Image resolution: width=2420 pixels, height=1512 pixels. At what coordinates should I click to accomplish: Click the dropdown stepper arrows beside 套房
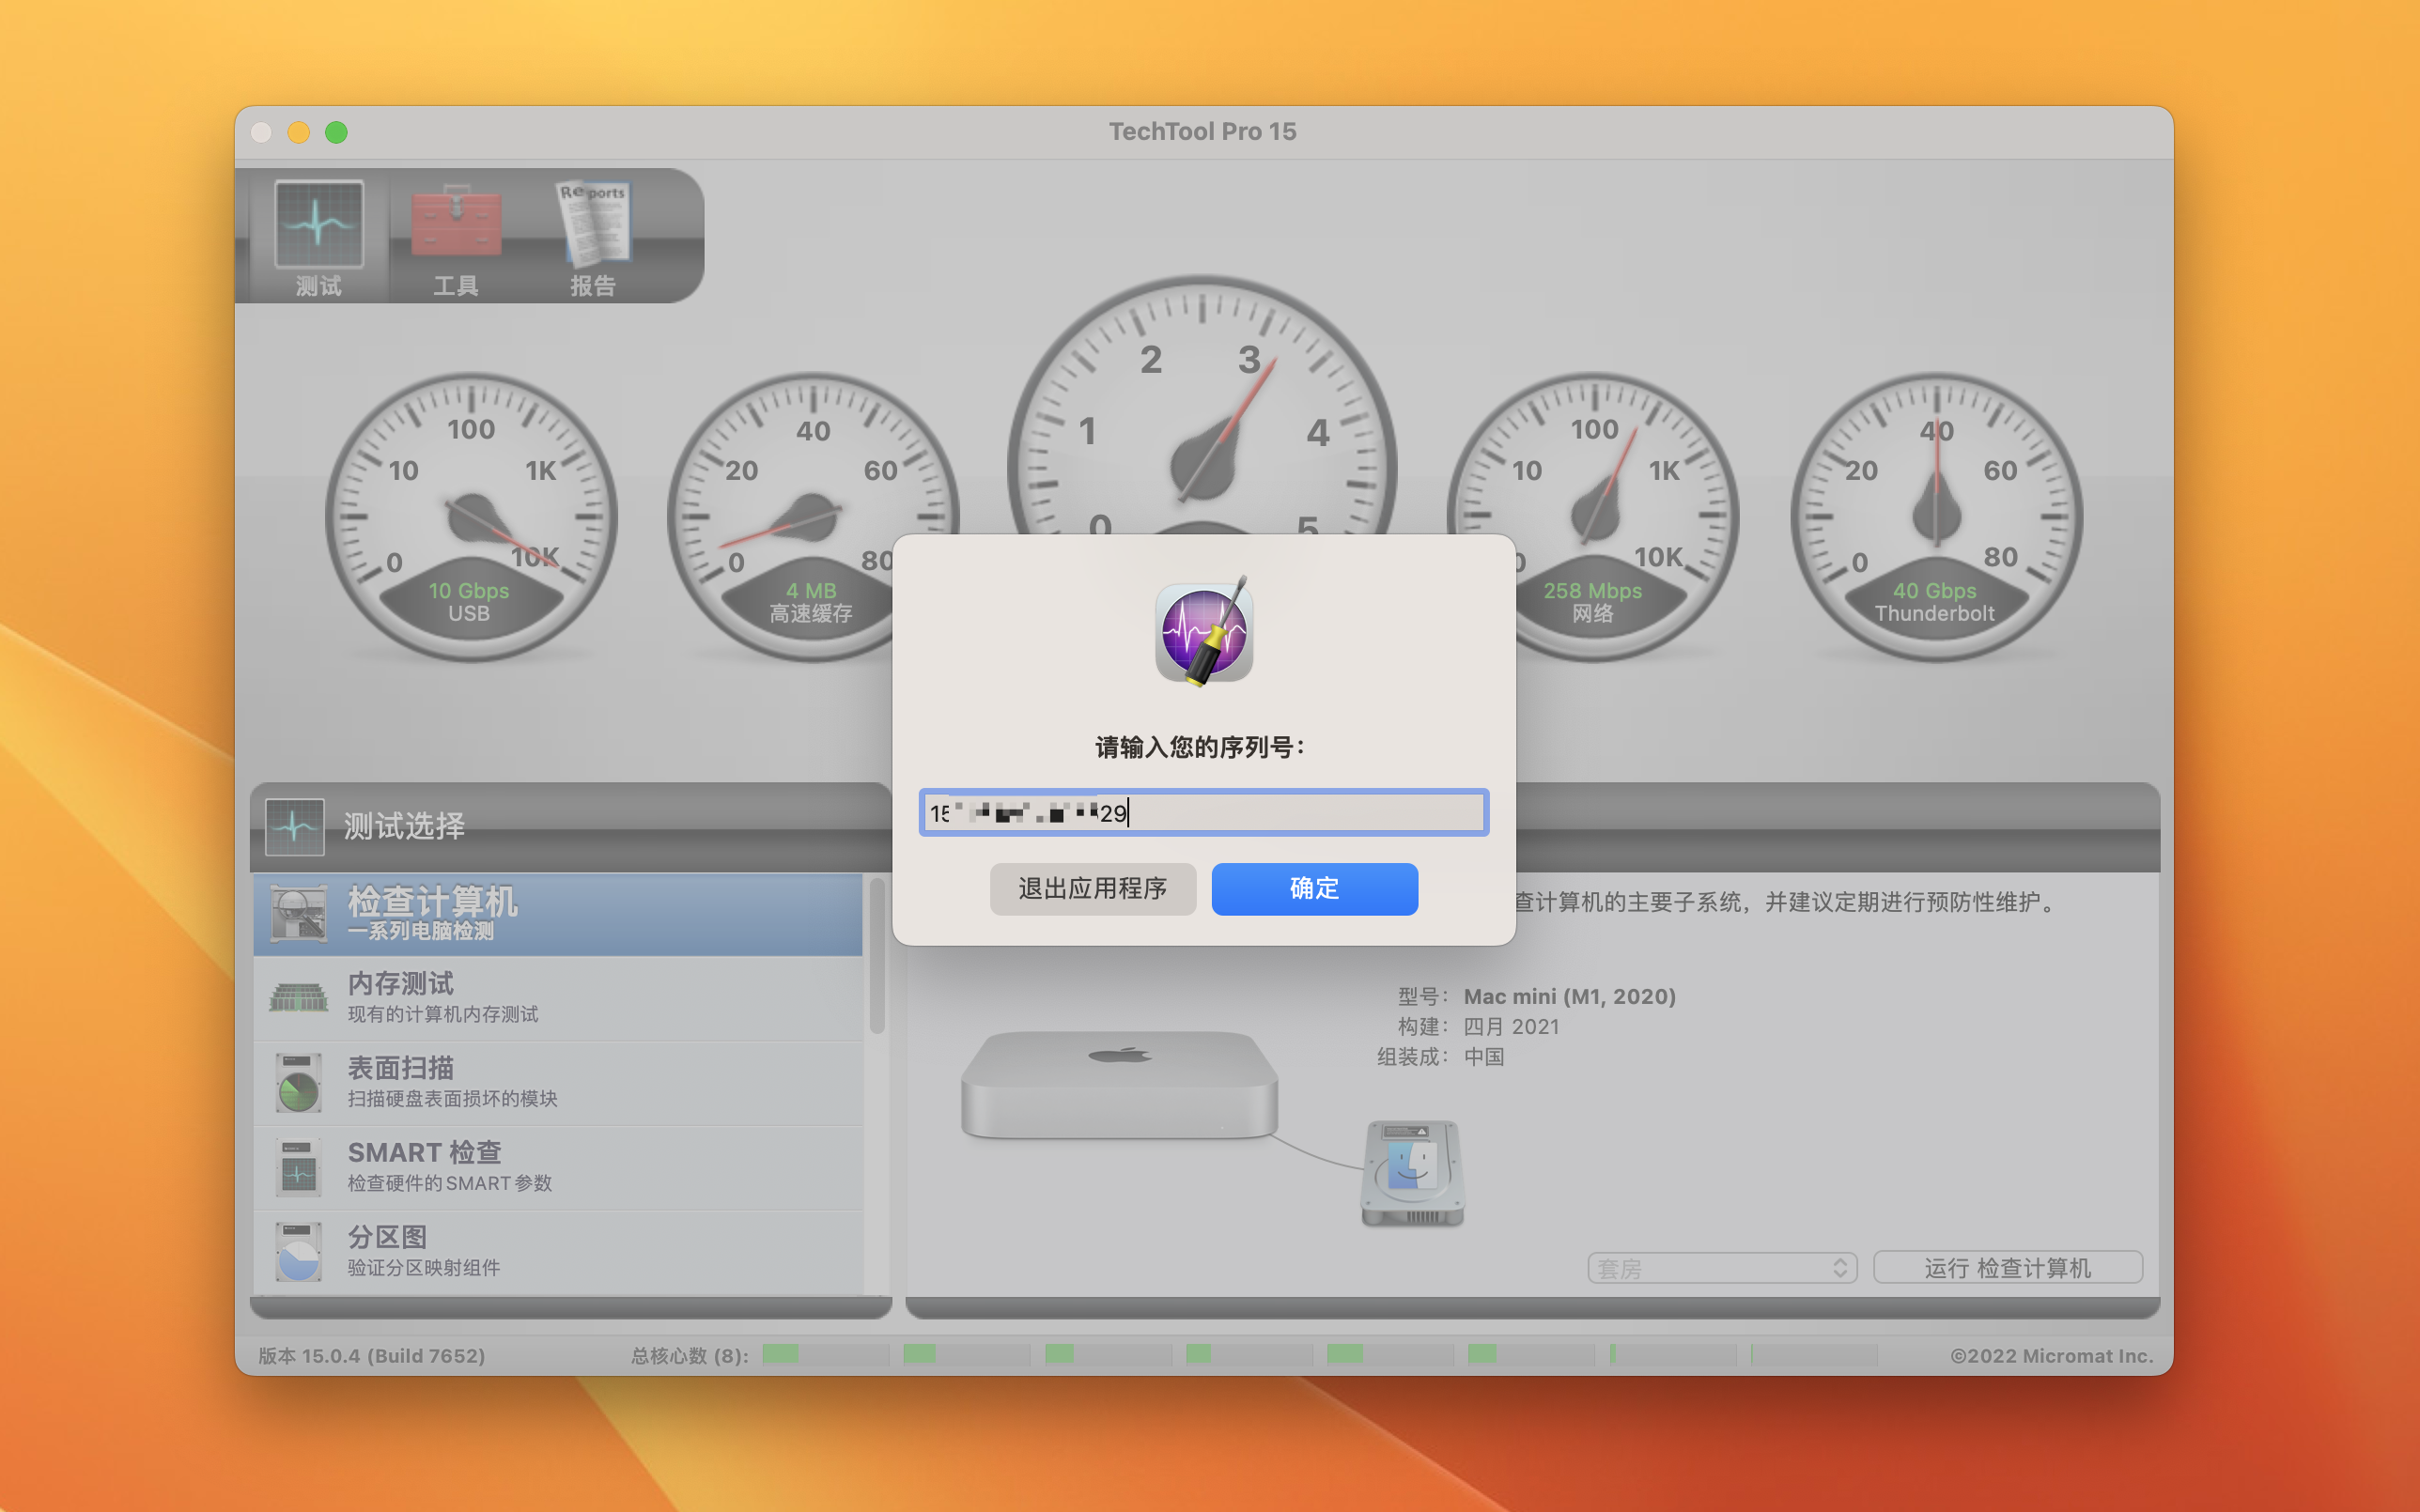tap(1839, 1268)
